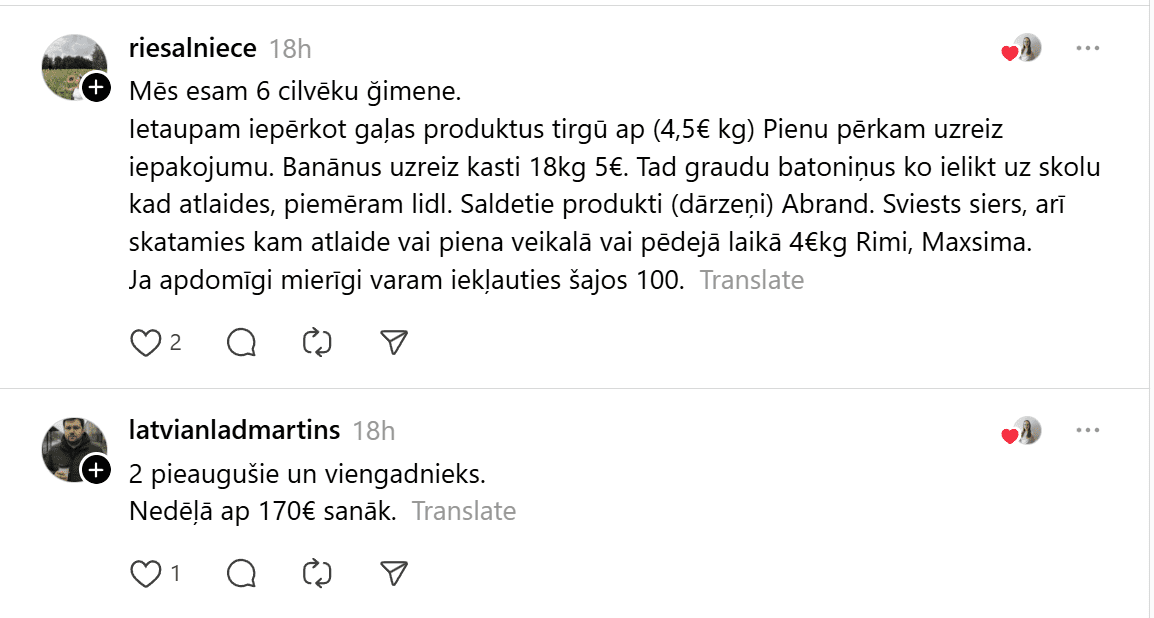View author like avatar on latvianladmartins' comment
This screenshot has width=1154, height=618.
1026,431
